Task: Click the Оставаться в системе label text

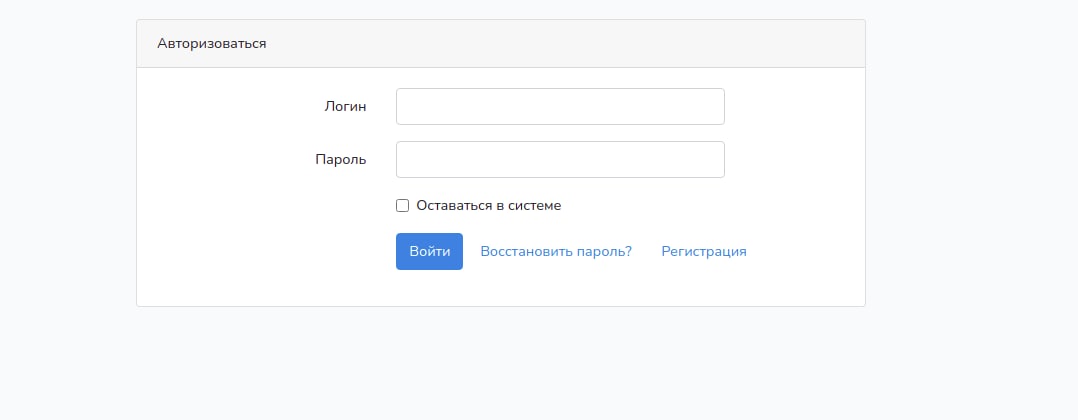Action: pyautogui.click(x=489, y=206)
